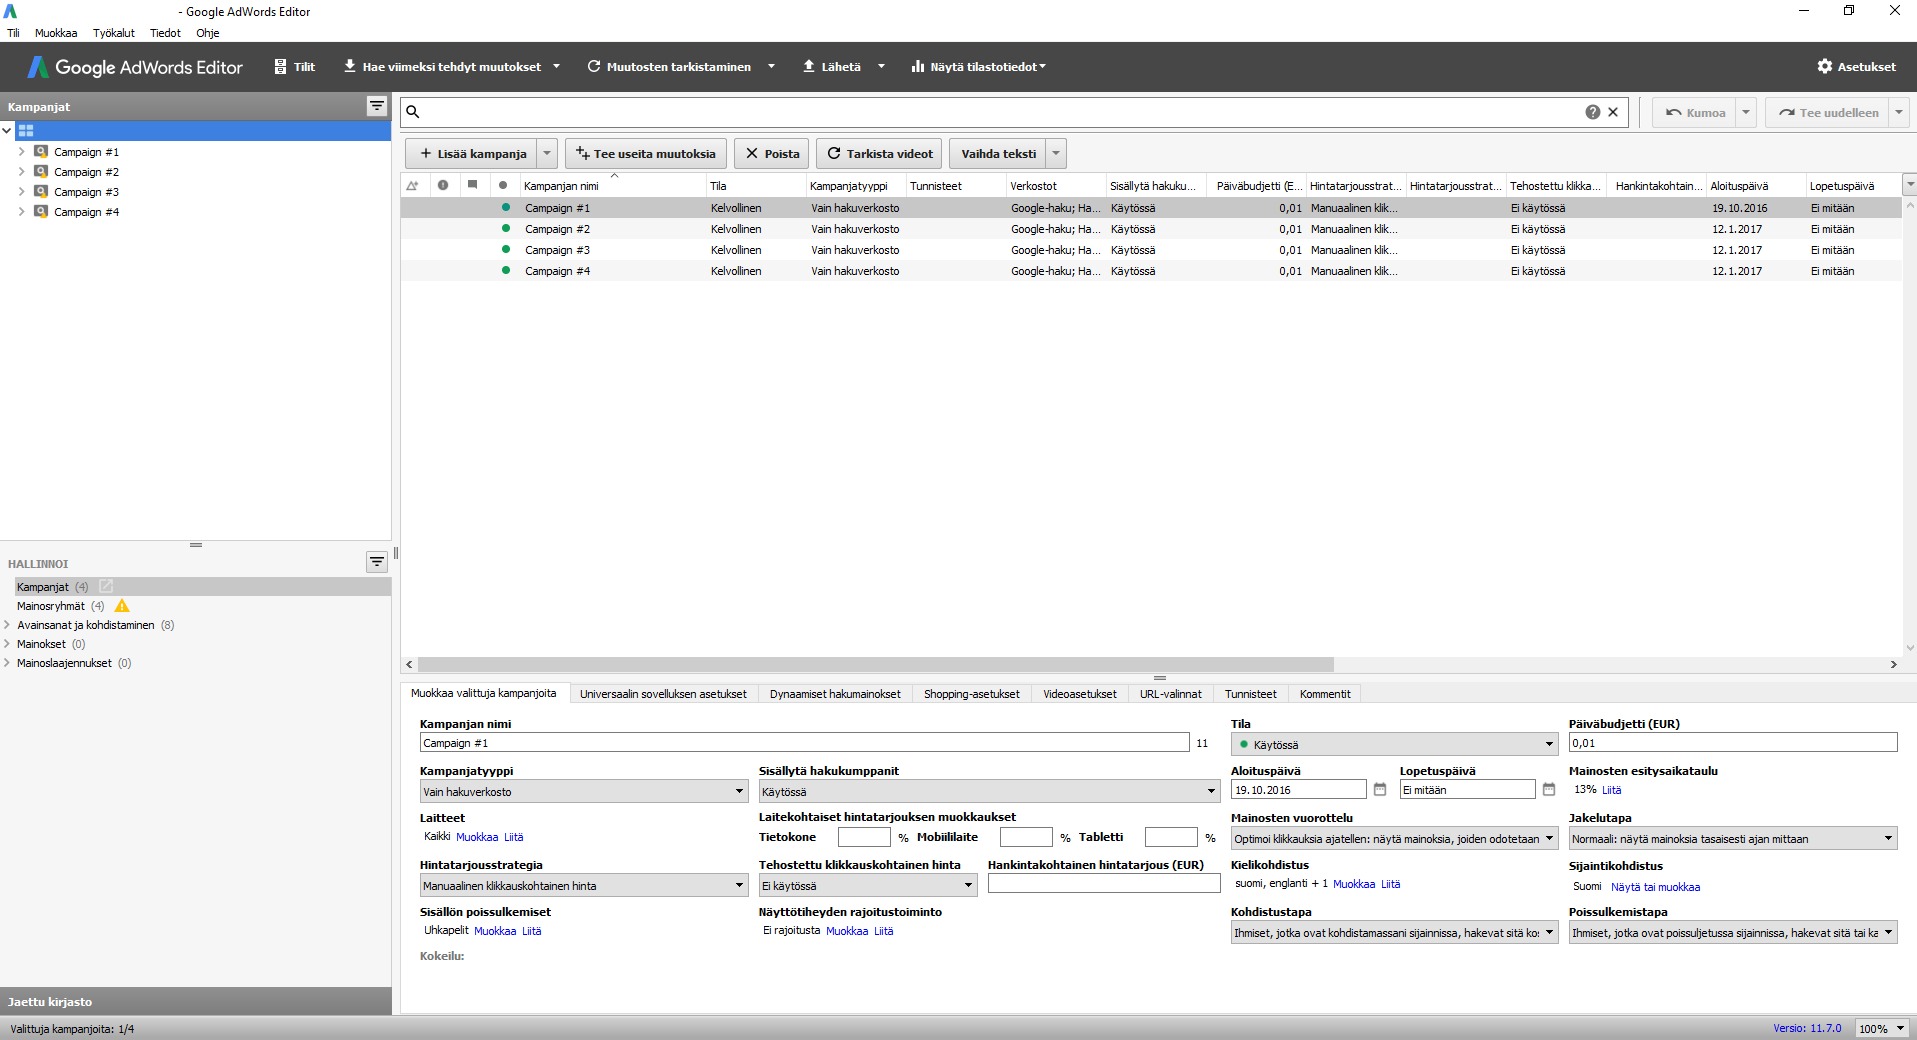Select Campaign #2 row in the table
1917x1040 pixels.
click(1151, 229)
